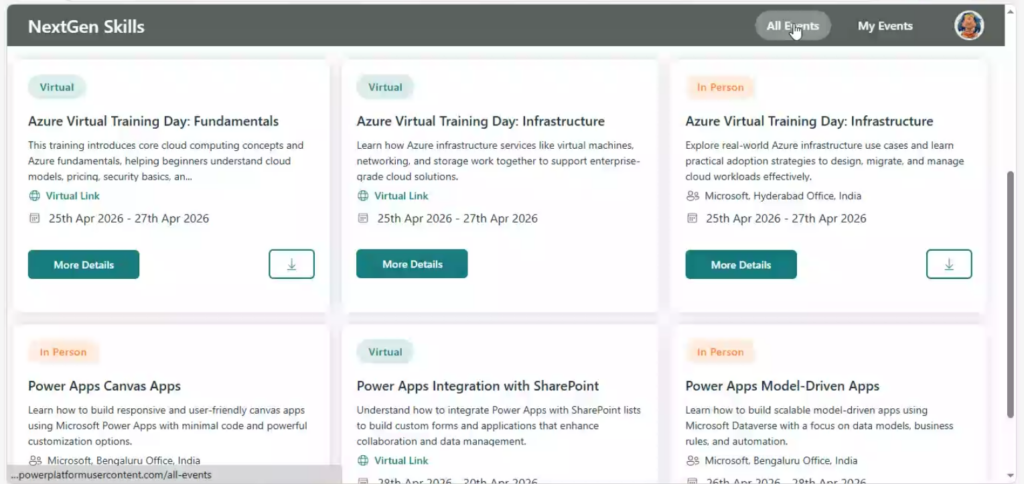Download the Azure Fundamentals event file

click(291, 264)
